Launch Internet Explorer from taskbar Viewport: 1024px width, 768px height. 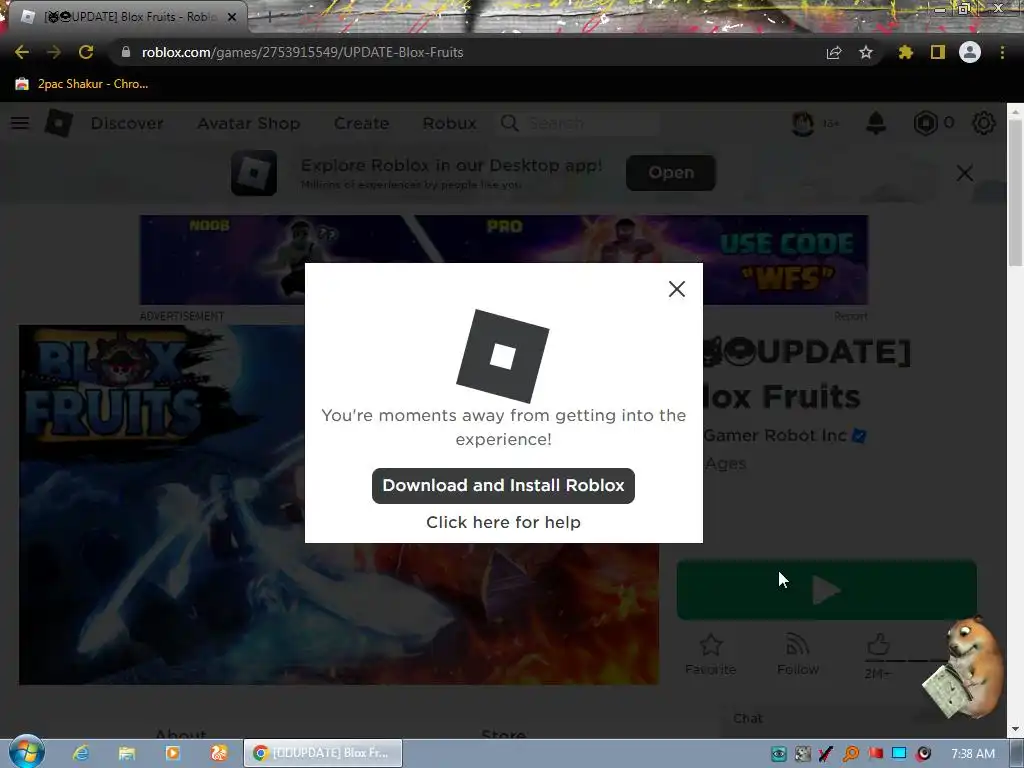tap(81, 753)
